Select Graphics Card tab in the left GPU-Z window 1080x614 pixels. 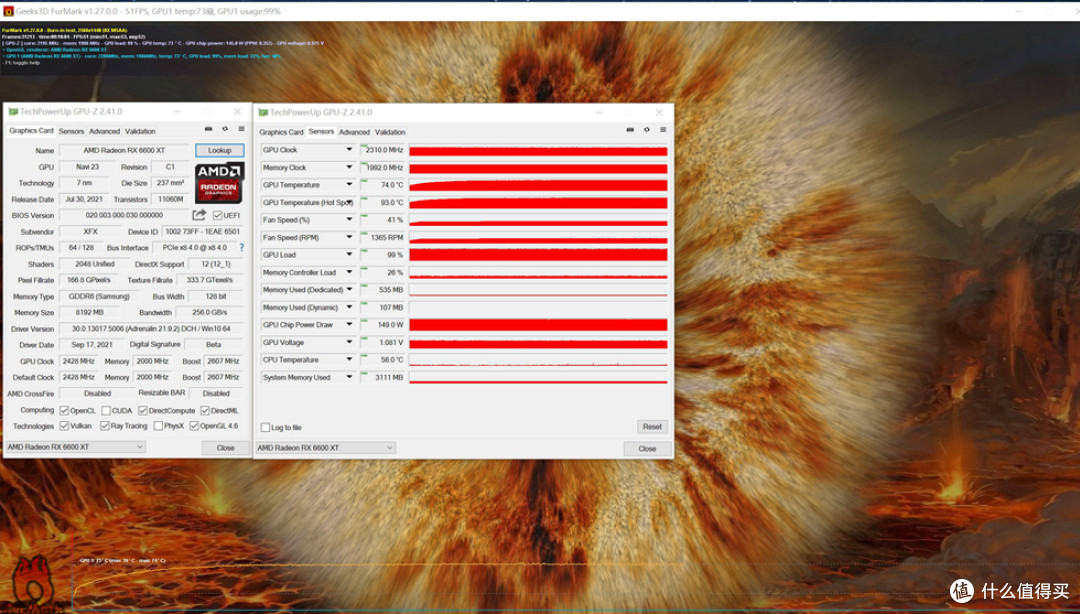pos(31,131)
